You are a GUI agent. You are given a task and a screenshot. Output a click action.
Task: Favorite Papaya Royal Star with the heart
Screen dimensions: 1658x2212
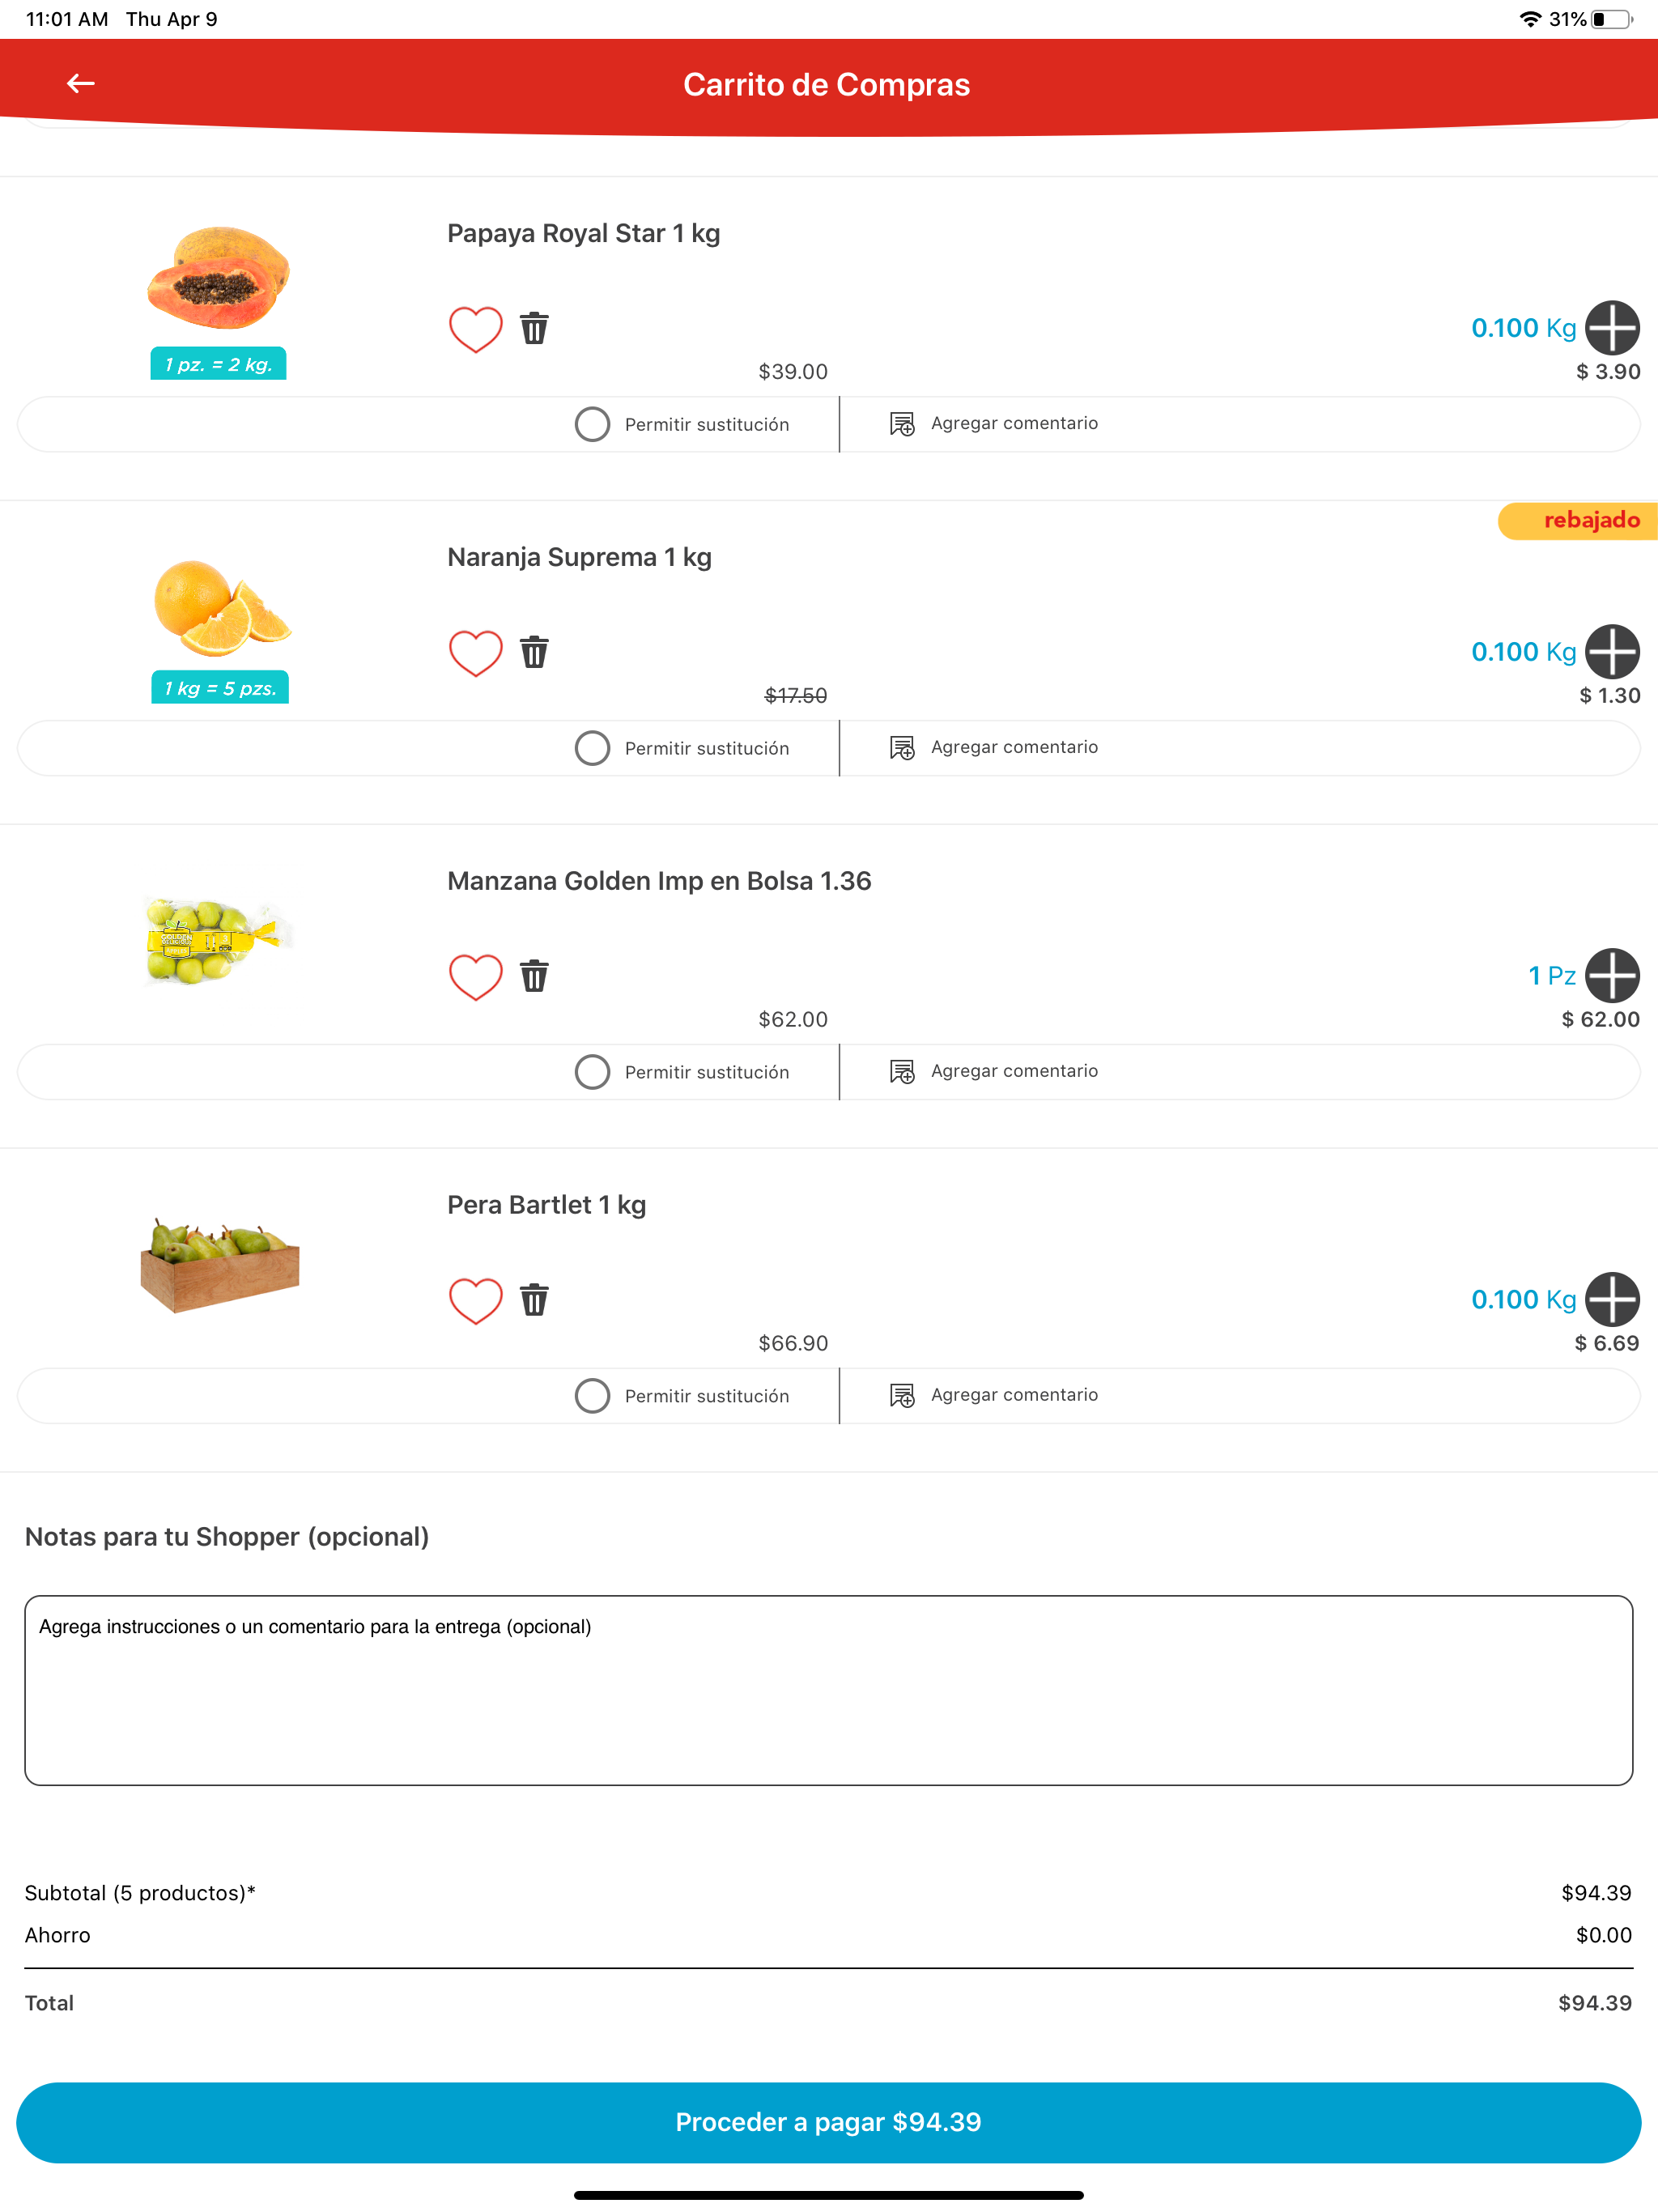[475, 329]
